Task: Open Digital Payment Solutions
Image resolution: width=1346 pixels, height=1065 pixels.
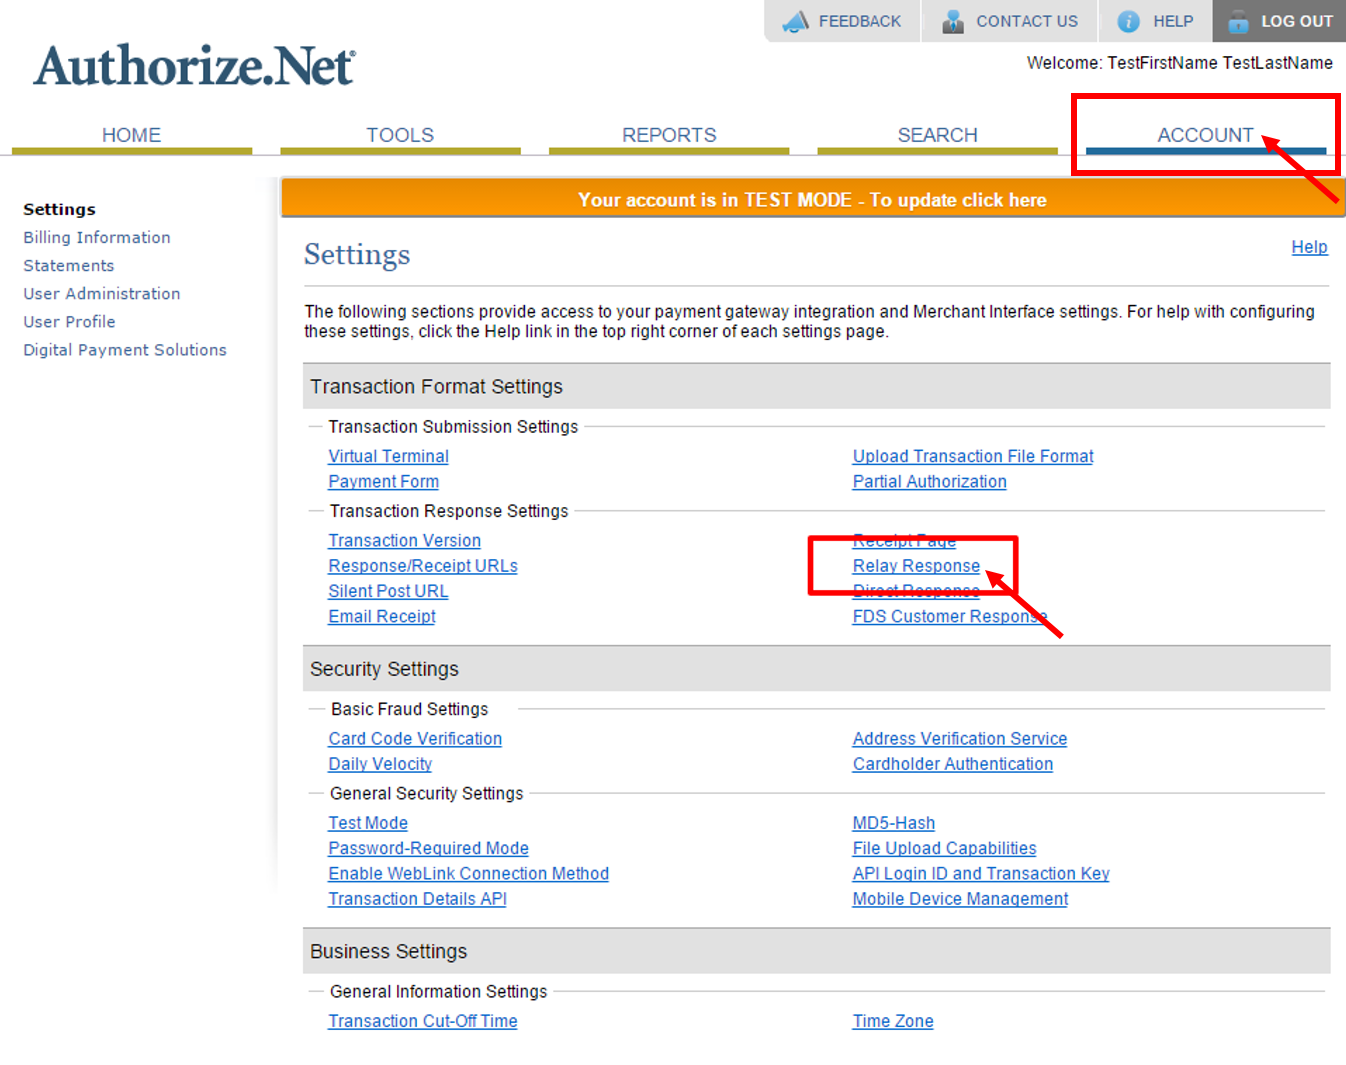Action: tap(124, 349)
